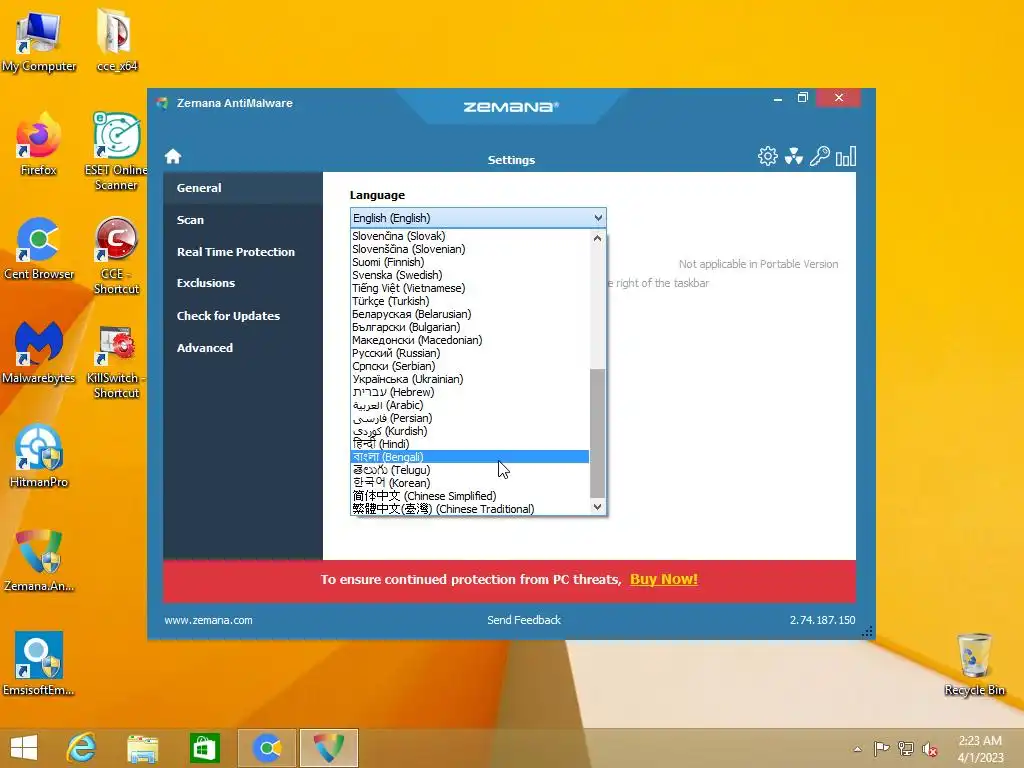The width and height of the screenshot is (1024, 768).
Task: Launch ESET Online Scanner shortcut
Action: point(116,152)
